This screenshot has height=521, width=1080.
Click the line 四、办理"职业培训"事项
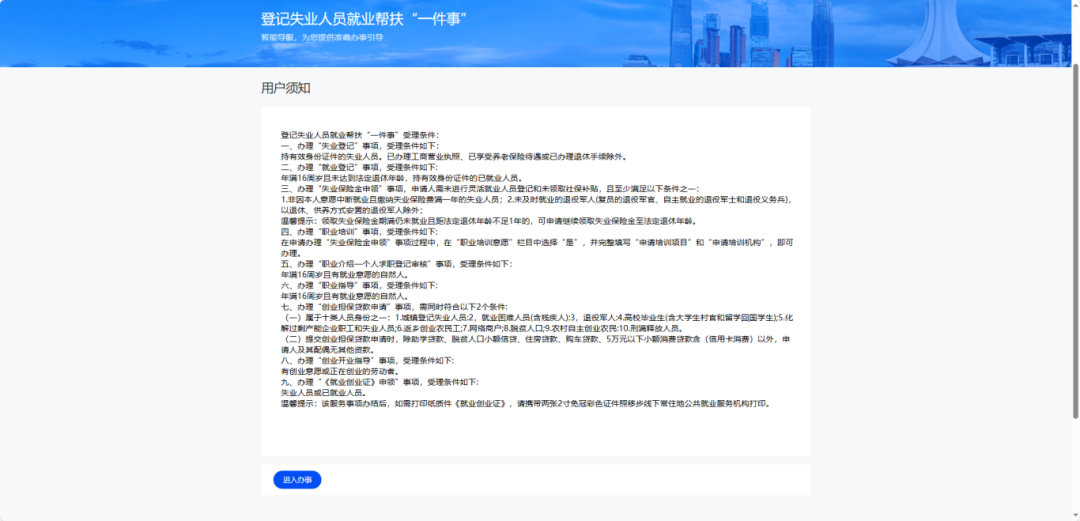(x=359, y=232)
